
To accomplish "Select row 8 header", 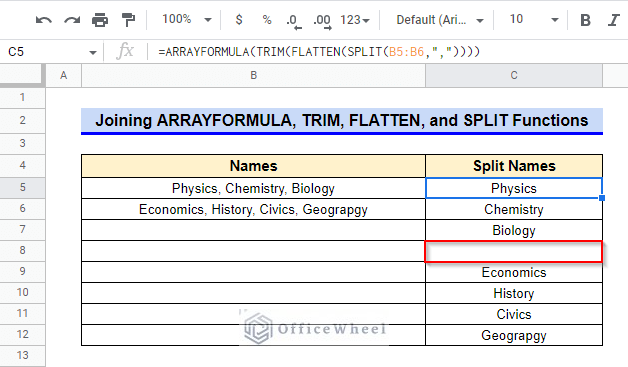I will tap(22, 250).
